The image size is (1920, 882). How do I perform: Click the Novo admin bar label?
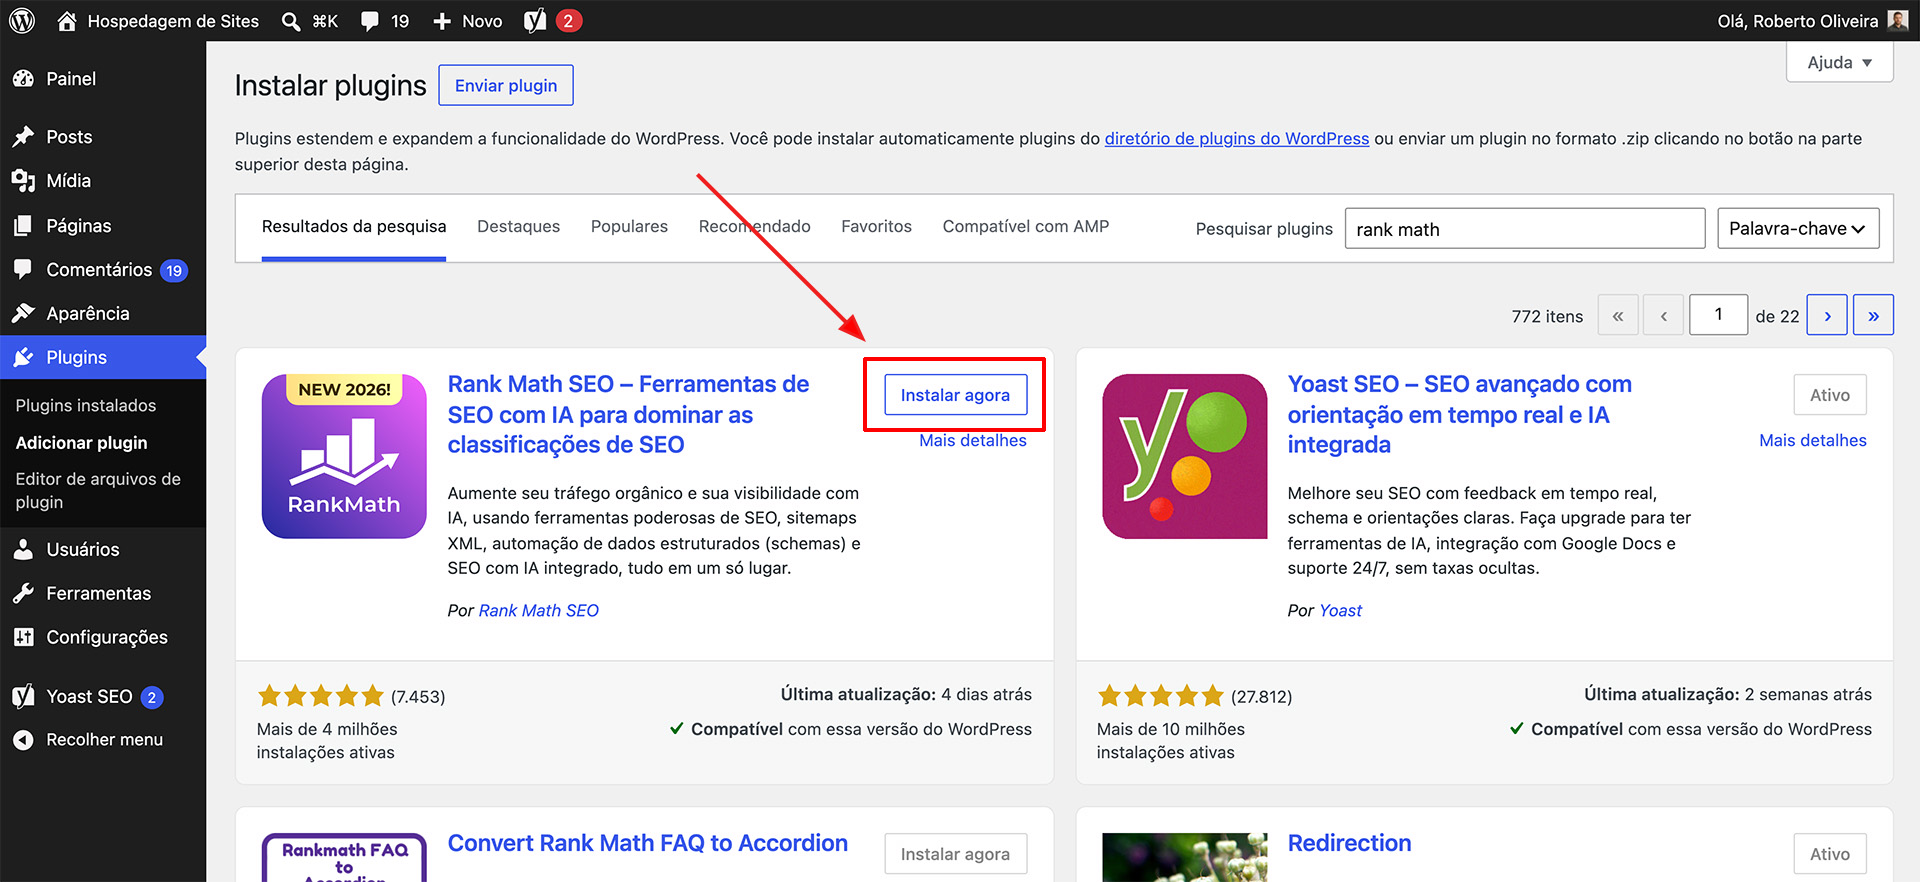(x=482, y=21)
